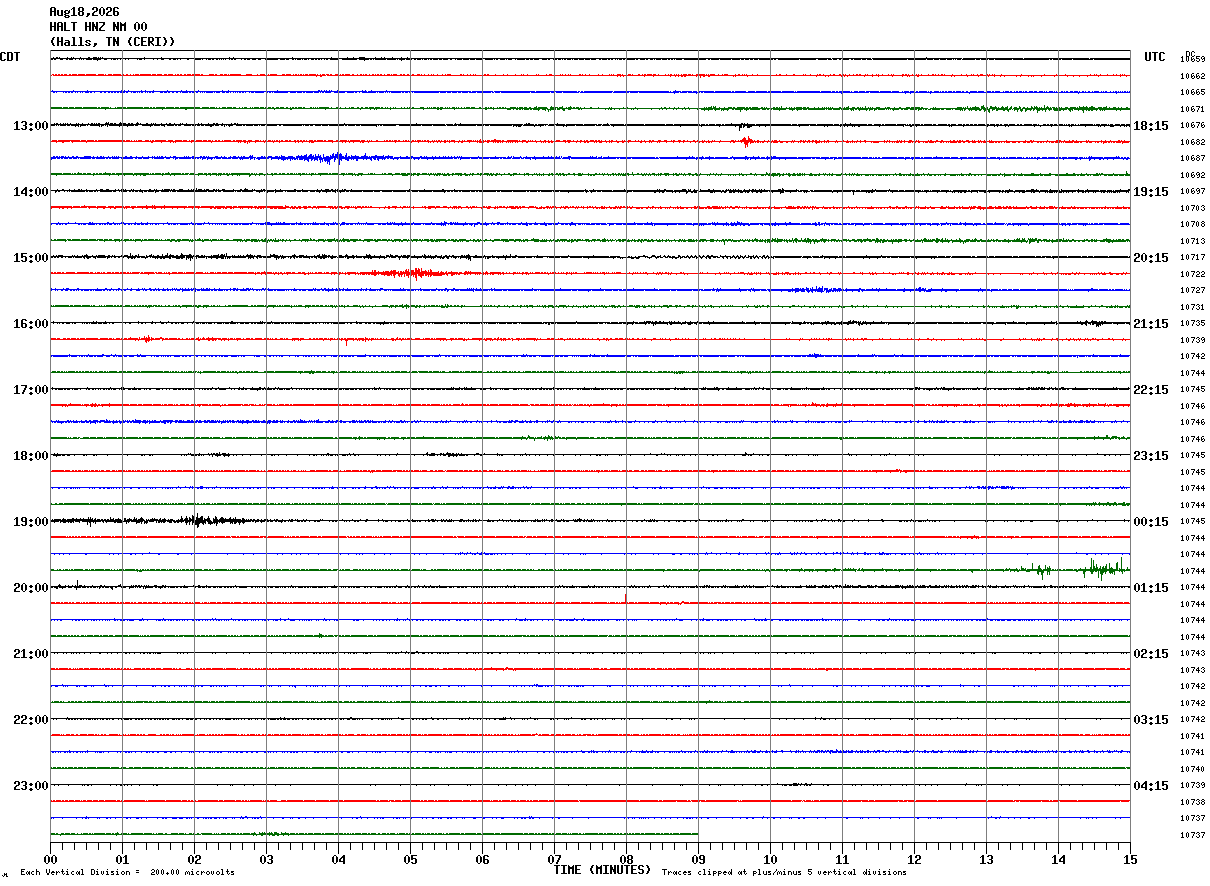This screenshot has height=886, width=1210.
Task: Click the 10659 DC offset value
Action: [1192, 60]
